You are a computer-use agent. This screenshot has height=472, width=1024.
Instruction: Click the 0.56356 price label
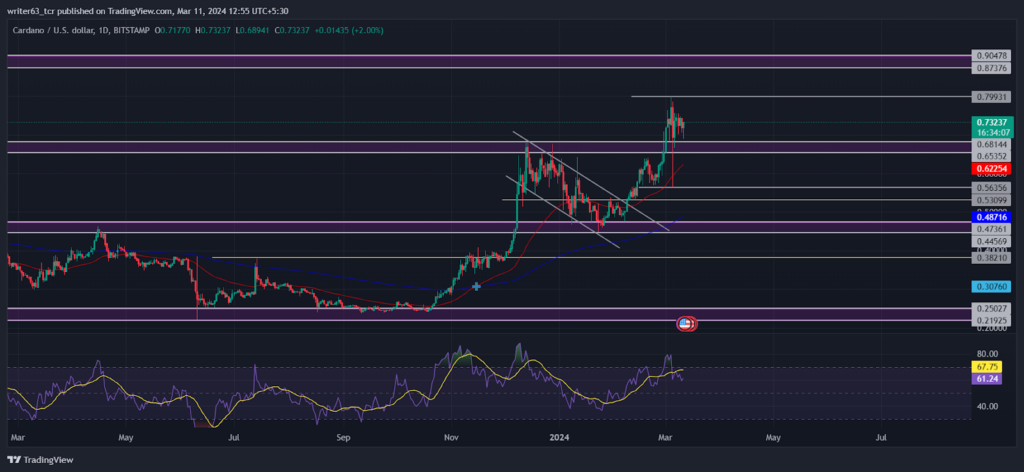[x=991, y=187]
